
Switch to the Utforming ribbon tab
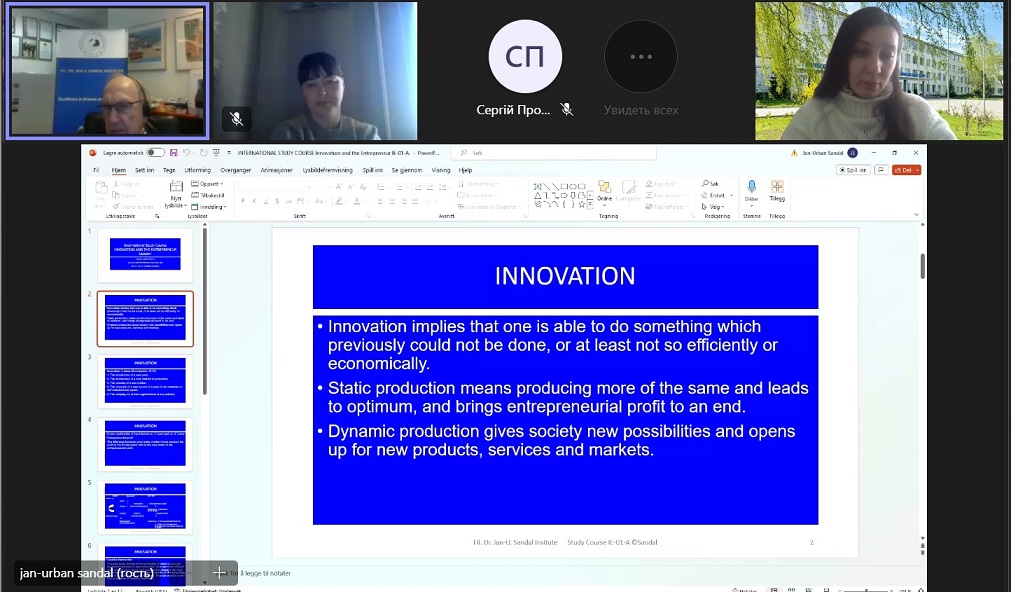pyautogui.click(x=197, y=170)
